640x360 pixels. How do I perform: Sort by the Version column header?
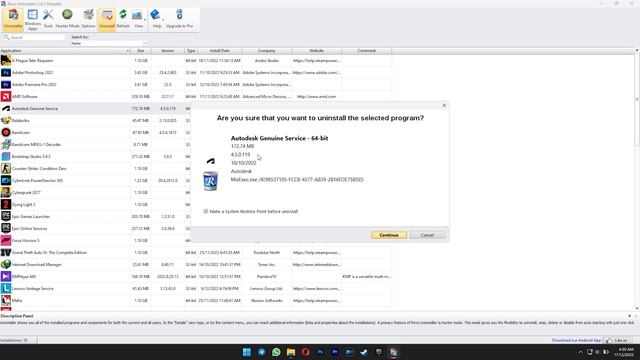point(168,51)
